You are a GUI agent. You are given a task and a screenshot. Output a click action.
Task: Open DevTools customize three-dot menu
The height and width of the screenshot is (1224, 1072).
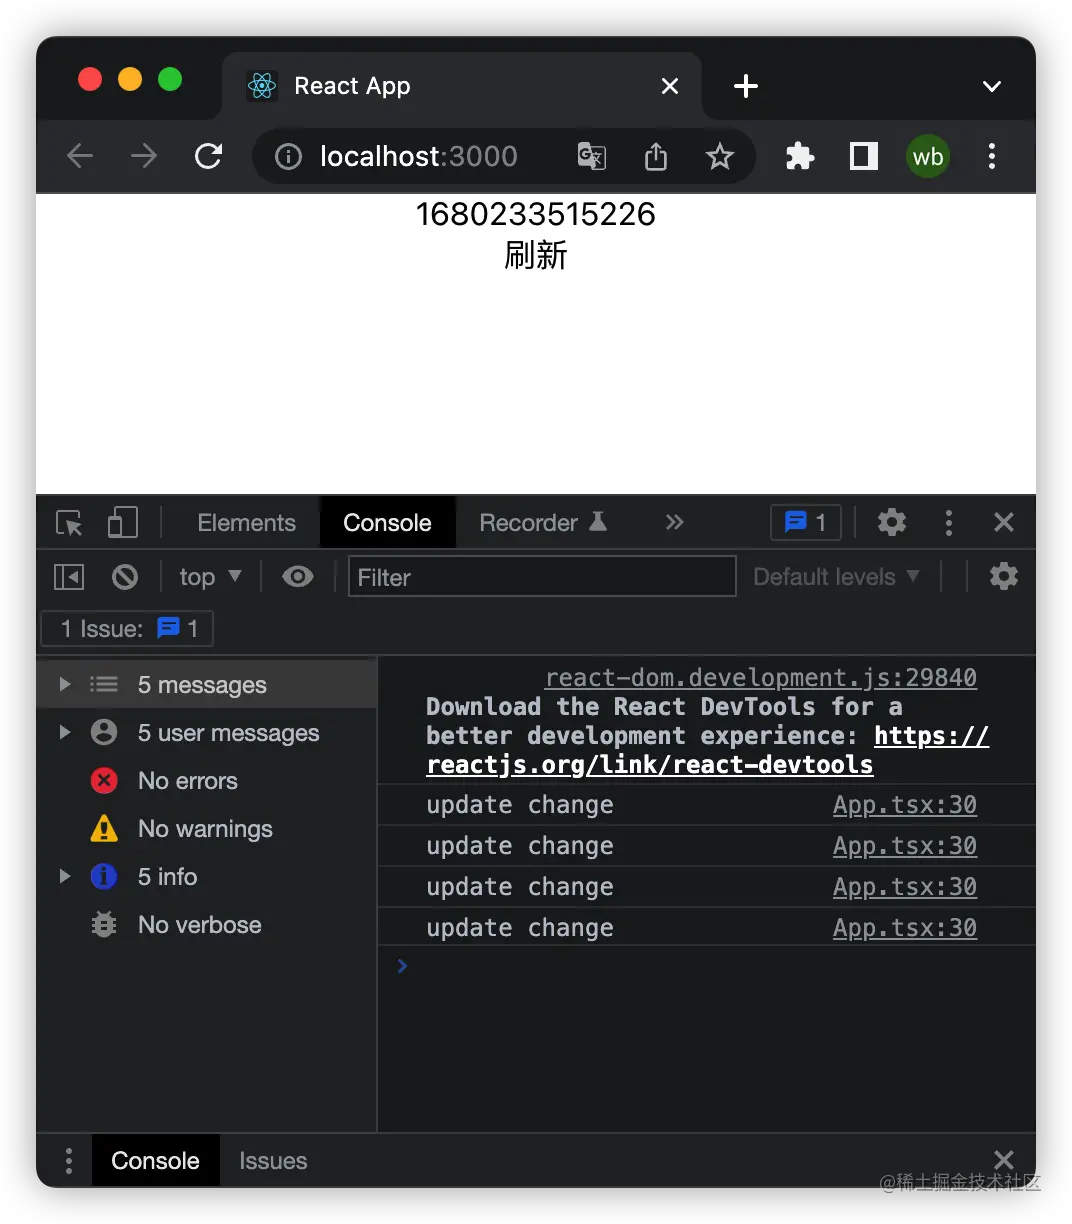[949, 522]
